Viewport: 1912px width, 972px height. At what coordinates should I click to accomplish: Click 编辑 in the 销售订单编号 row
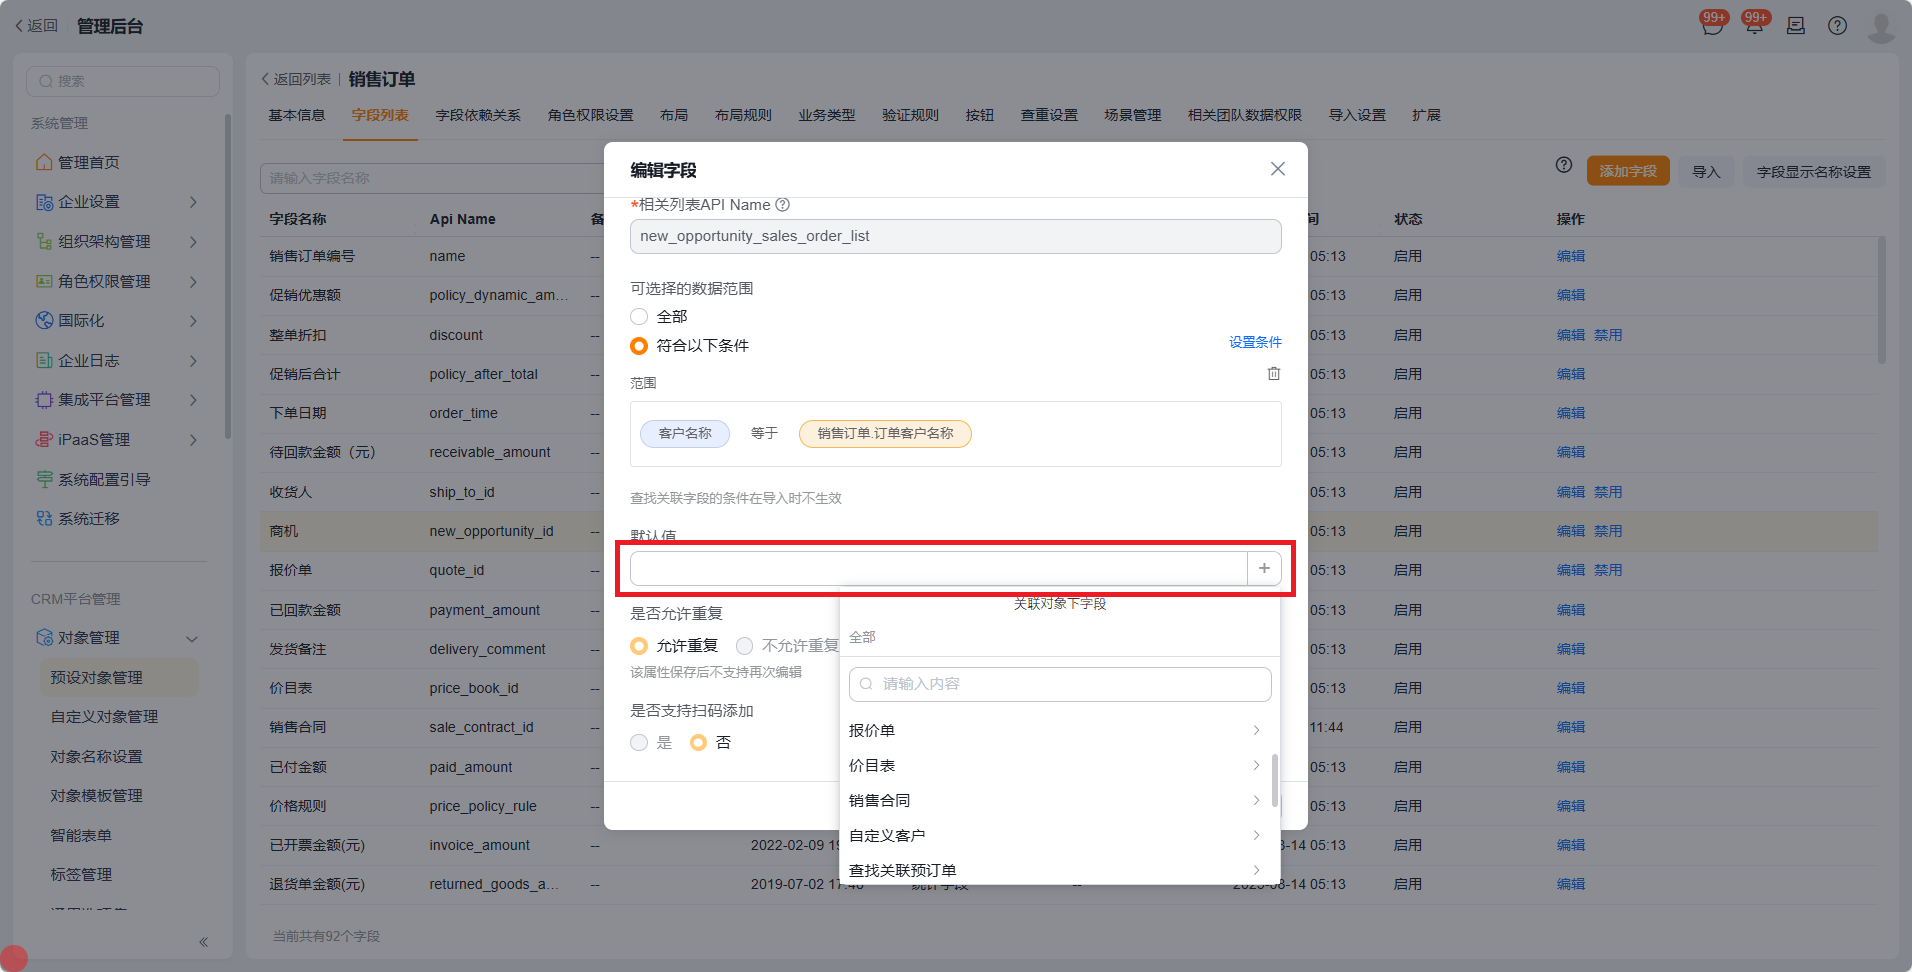coord(1571,256)
